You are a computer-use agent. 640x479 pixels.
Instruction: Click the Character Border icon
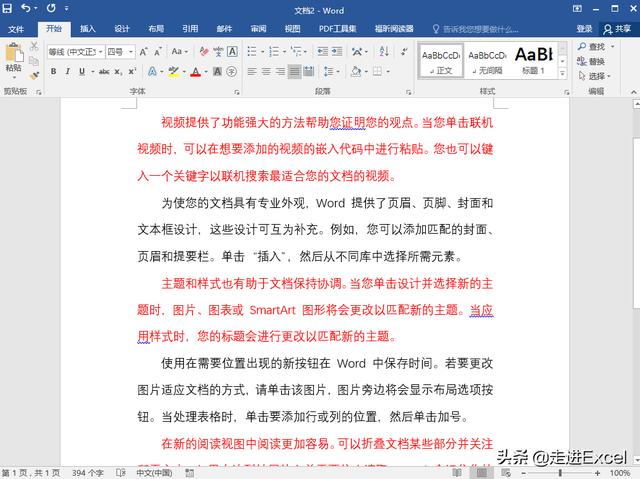[232, 51]
